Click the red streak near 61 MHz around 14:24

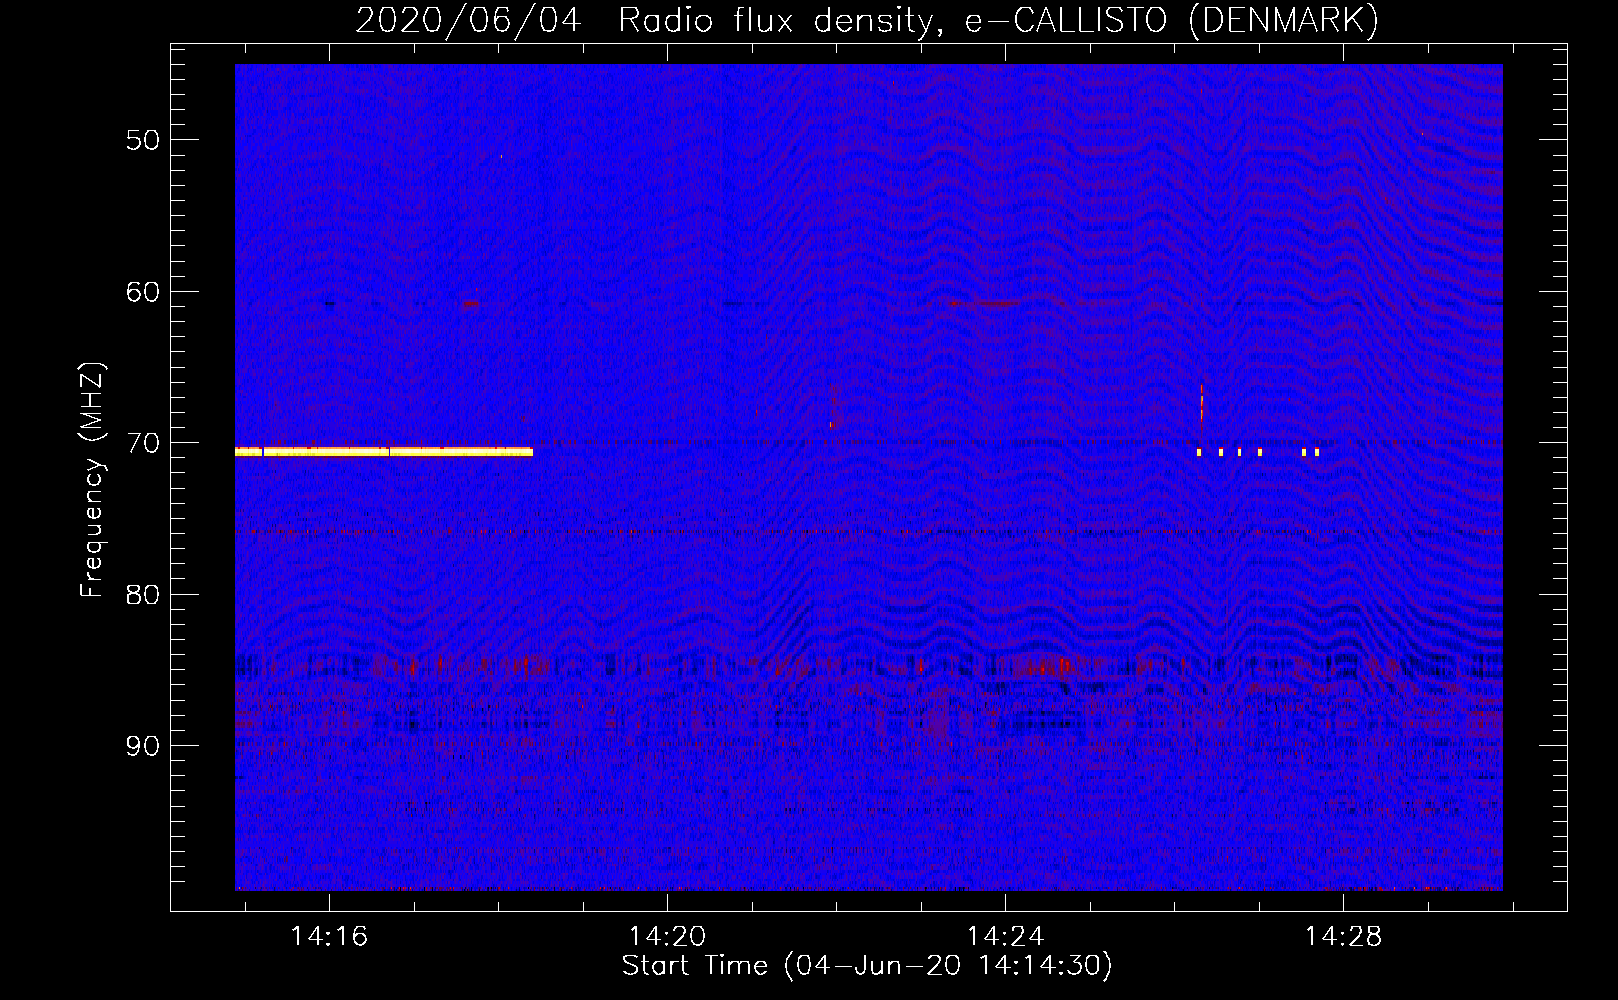point(984,303)
